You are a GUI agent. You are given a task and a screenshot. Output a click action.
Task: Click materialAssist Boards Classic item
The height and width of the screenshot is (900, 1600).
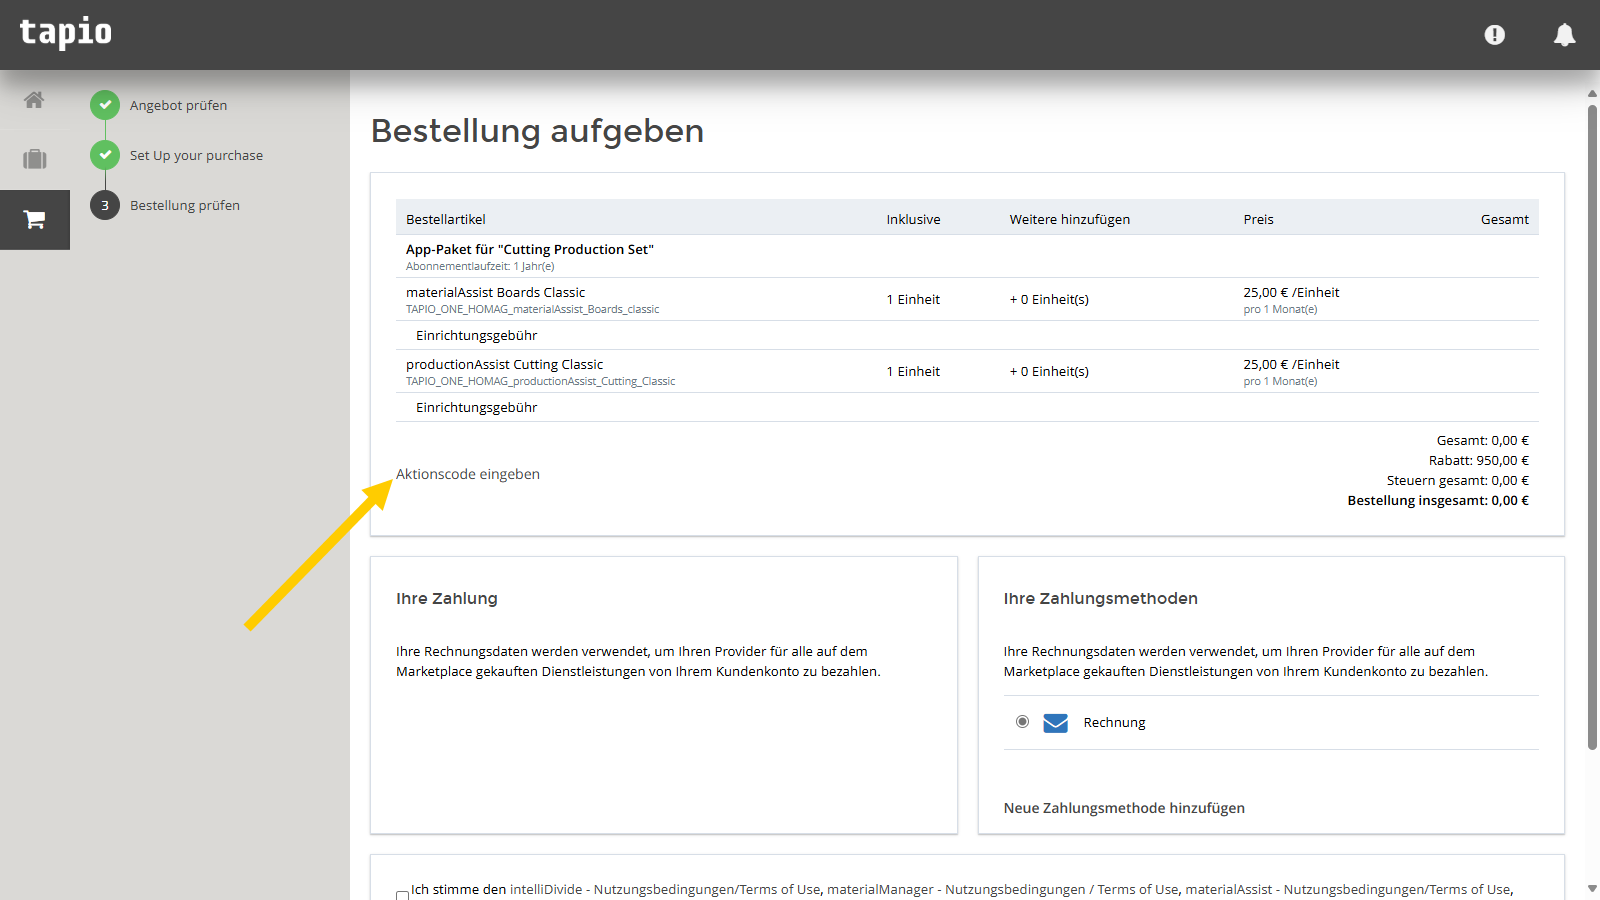pos(495,292)
